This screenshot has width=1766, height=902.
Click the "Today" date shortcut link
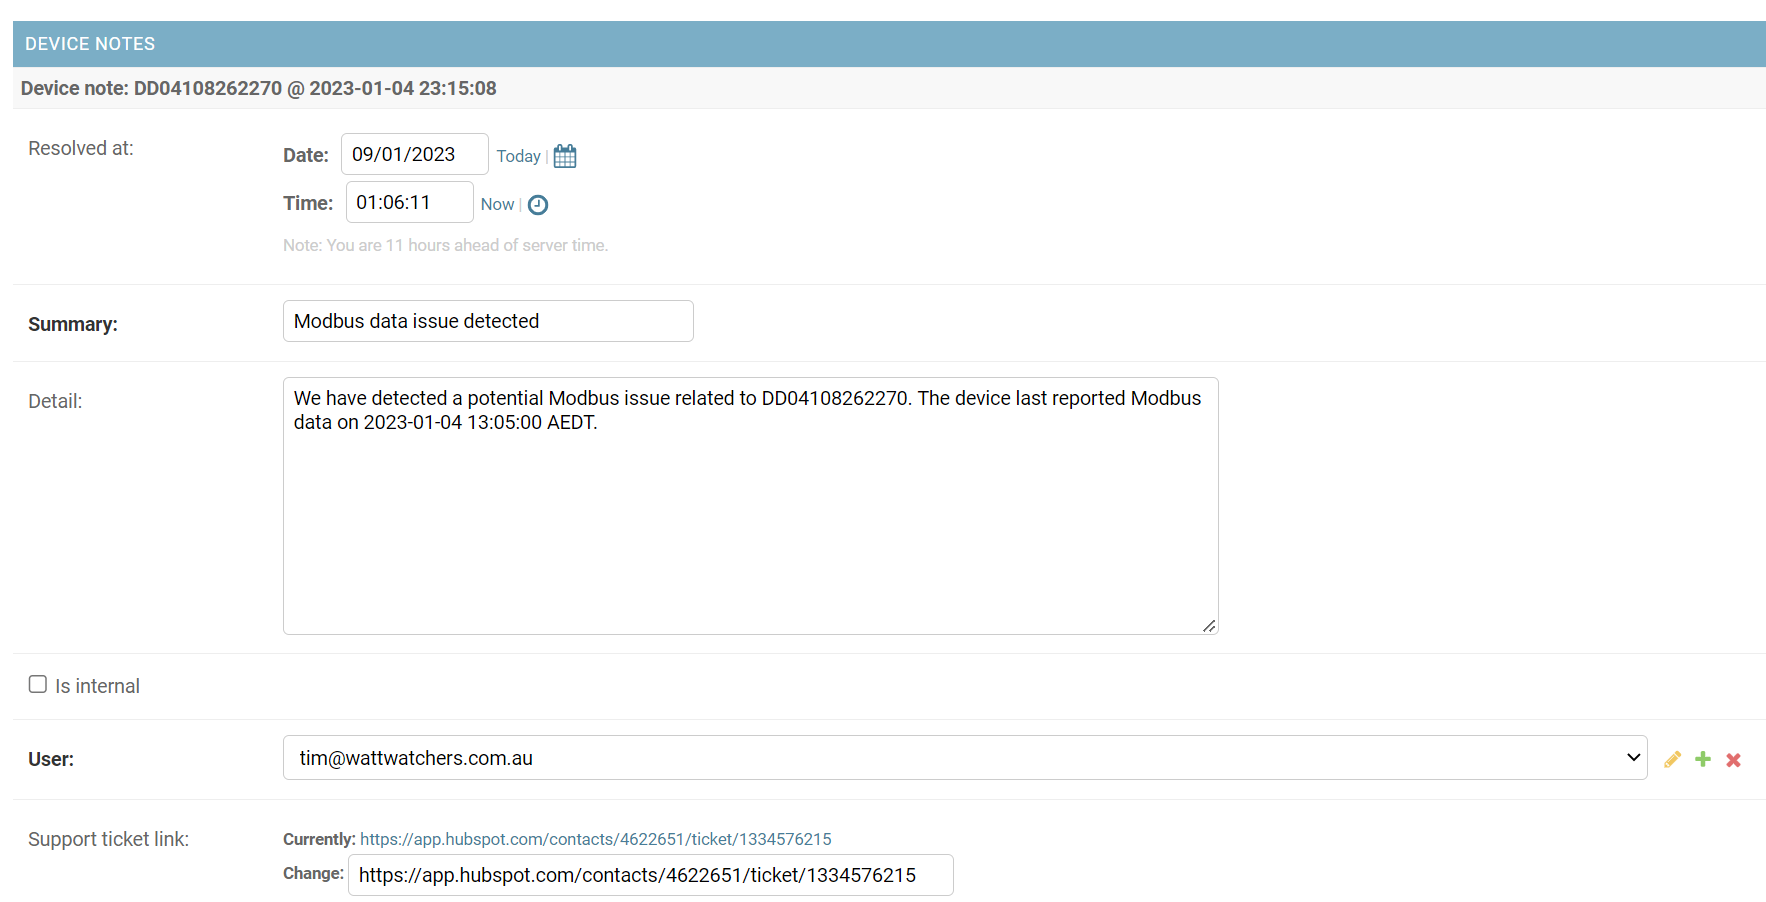tap(518, 156)
